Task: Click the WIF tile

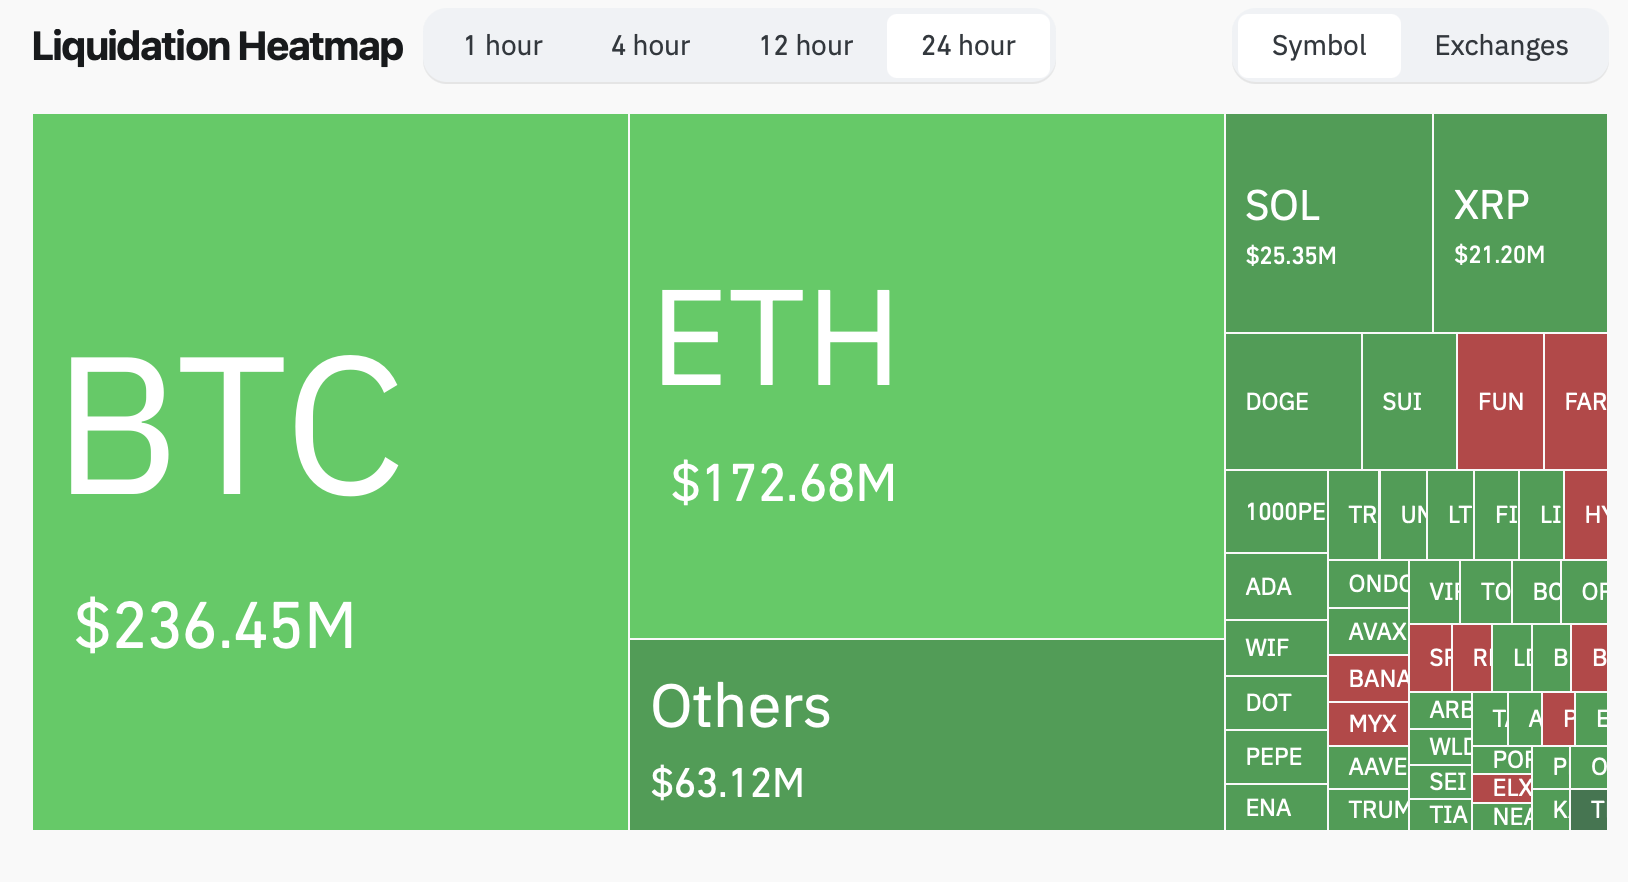Action: [1276, 648]
